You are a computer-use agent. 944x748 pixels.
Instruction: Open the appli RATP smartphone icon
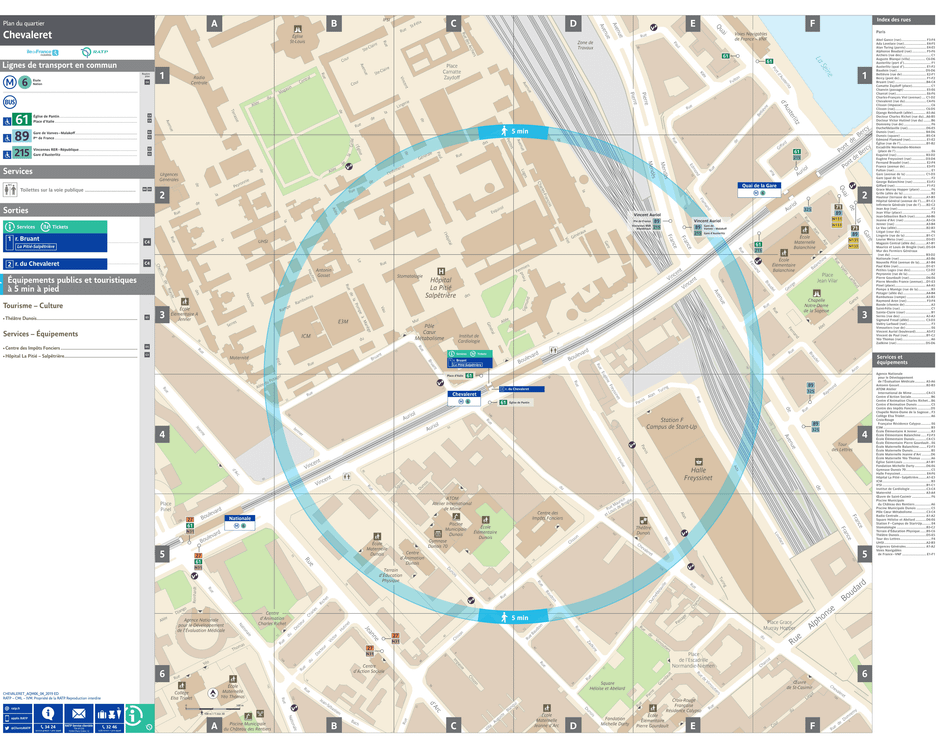(7, 717)
